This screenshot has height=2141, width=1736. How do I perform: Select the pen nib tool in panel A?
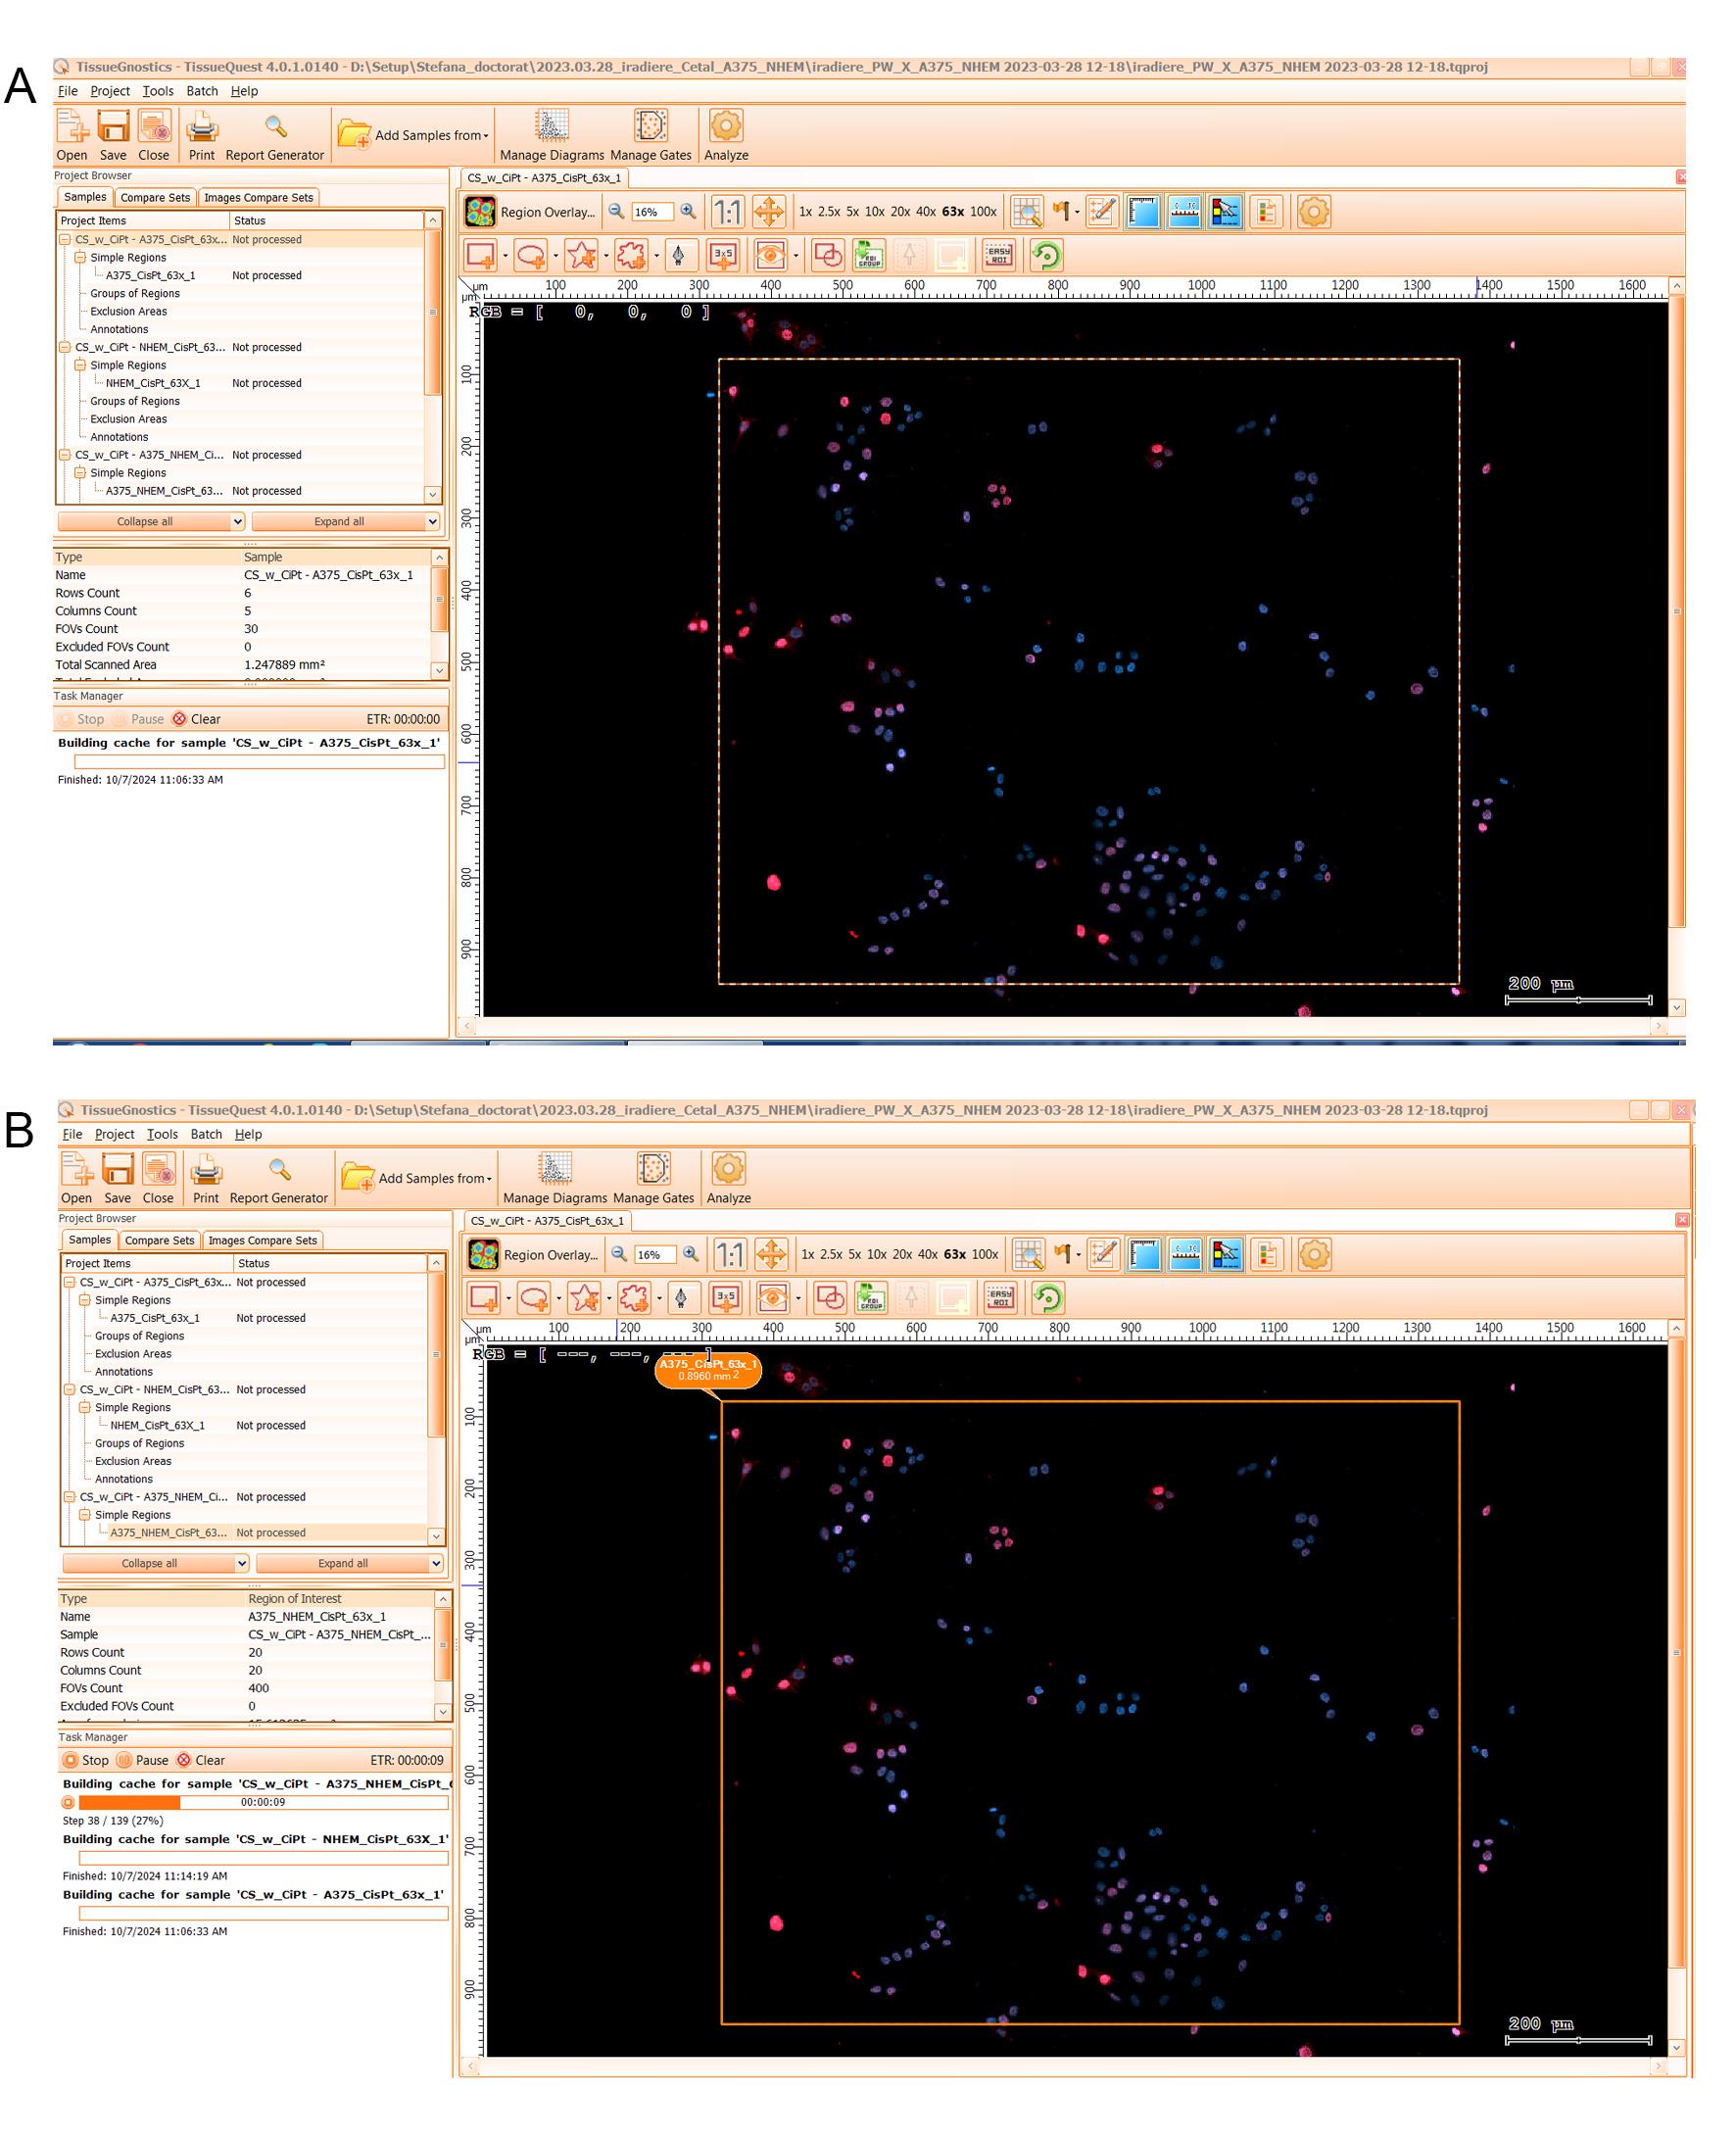(x=678, y=255)
